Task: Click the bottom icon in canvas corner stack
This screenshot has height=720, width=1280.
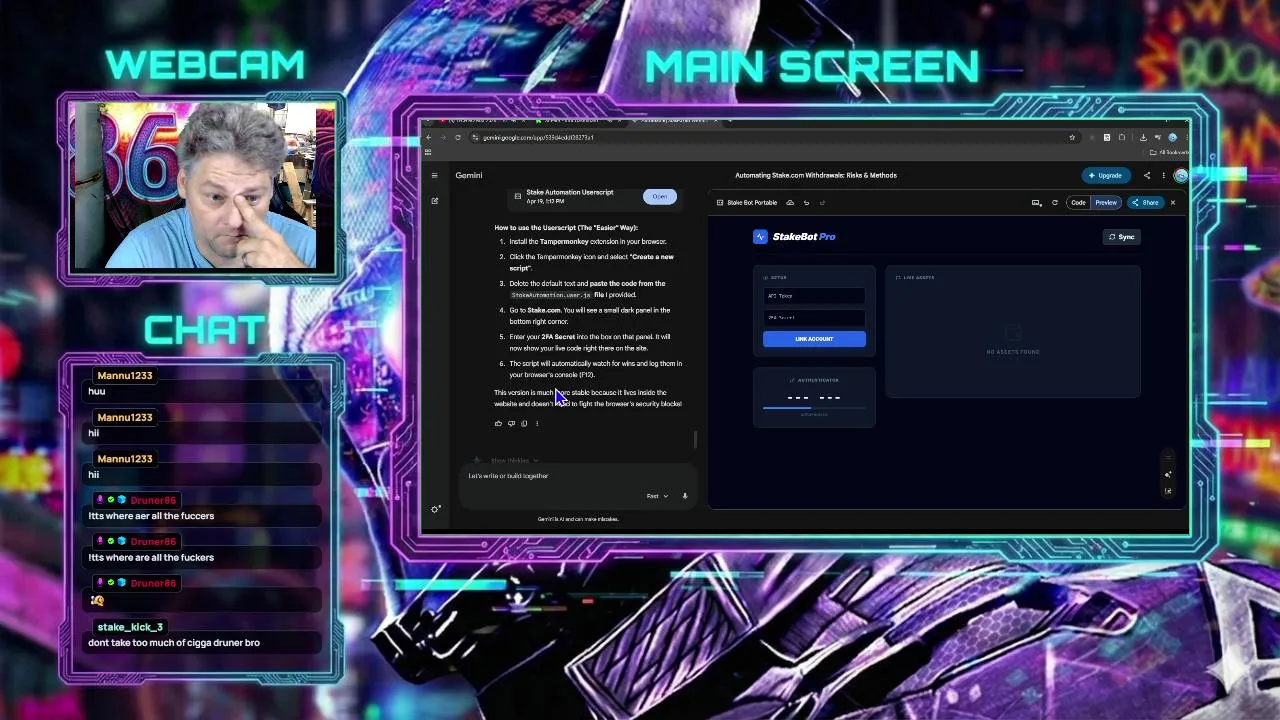Action: coord(1168,491)
